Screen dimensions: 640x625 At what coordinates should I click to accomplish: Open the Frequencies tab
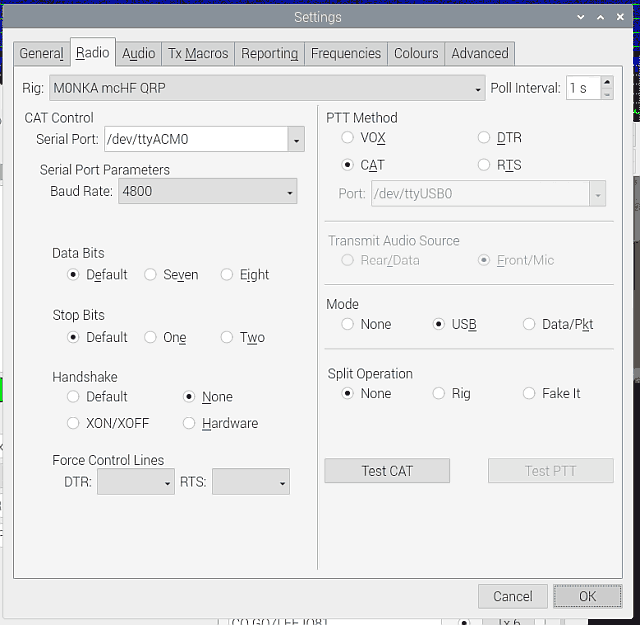click(x=345, y=53)
